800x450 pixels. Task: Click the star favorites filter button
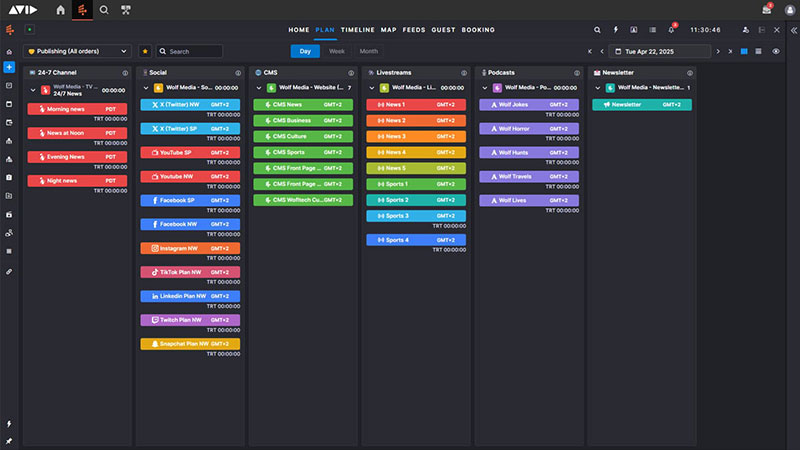[145, 51]
